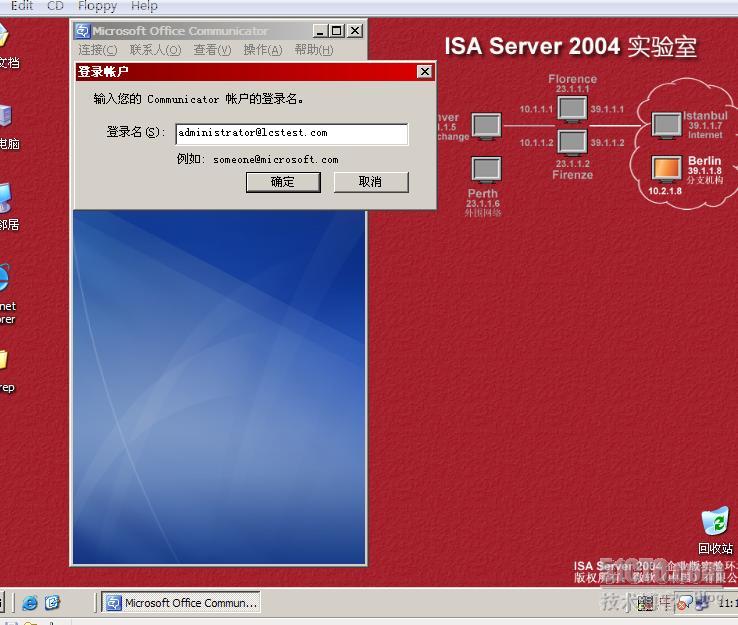The height and width of the screenshot is (625, 738).
Task: Open the CD menu of the VM window
Action: [55, 6]
